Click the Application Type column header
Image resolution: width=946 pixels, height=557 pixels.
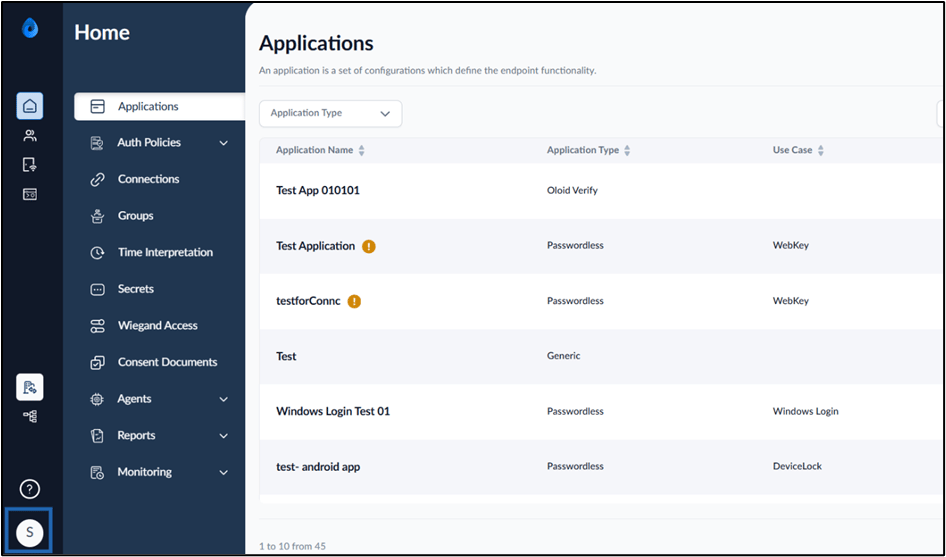click(x=583, y=150)
